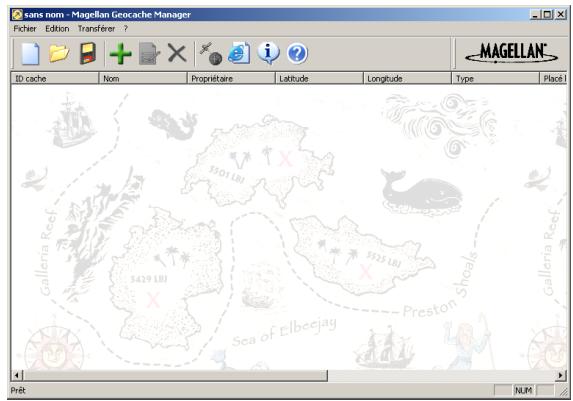Image resolution: width=573 pixels, height=401 pixels.
Task: Click the NUM indicator in status bar
Action: [x=523, y=390]
